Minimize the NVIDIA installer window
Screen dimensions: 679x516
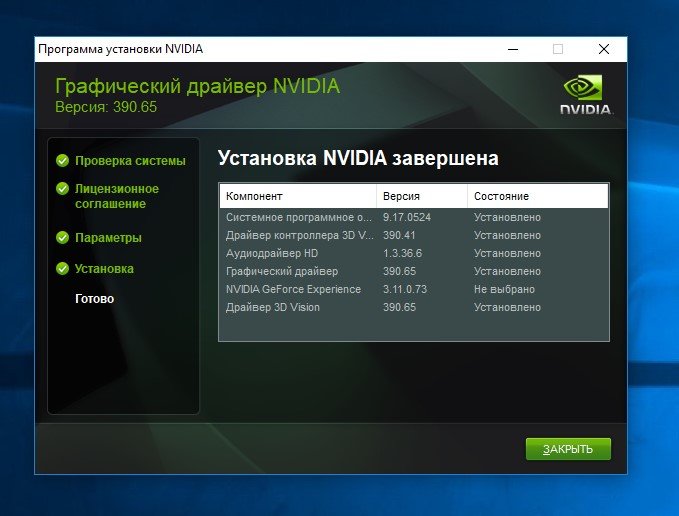(x=513, y=49)
